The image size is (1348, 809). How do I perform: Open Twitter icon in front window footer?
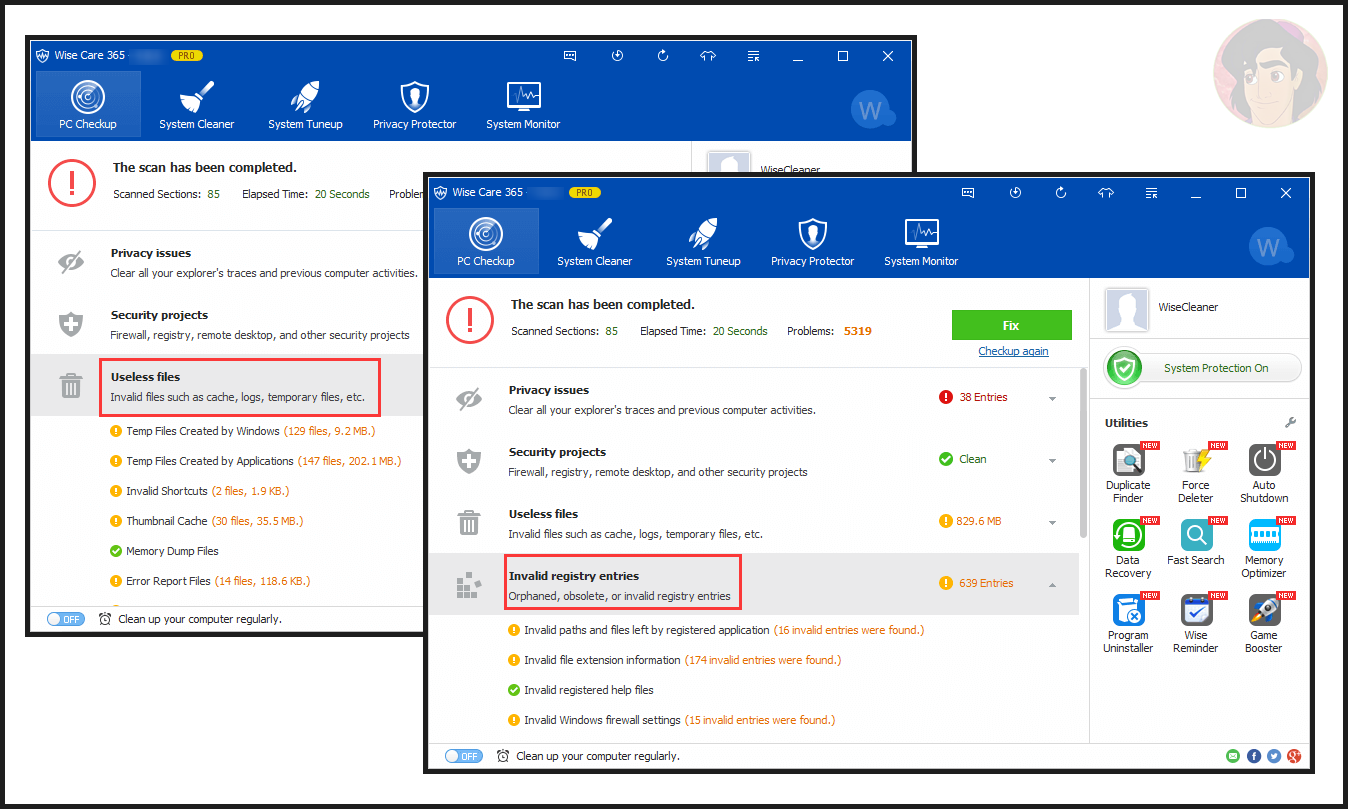[x=1274, y=756]
